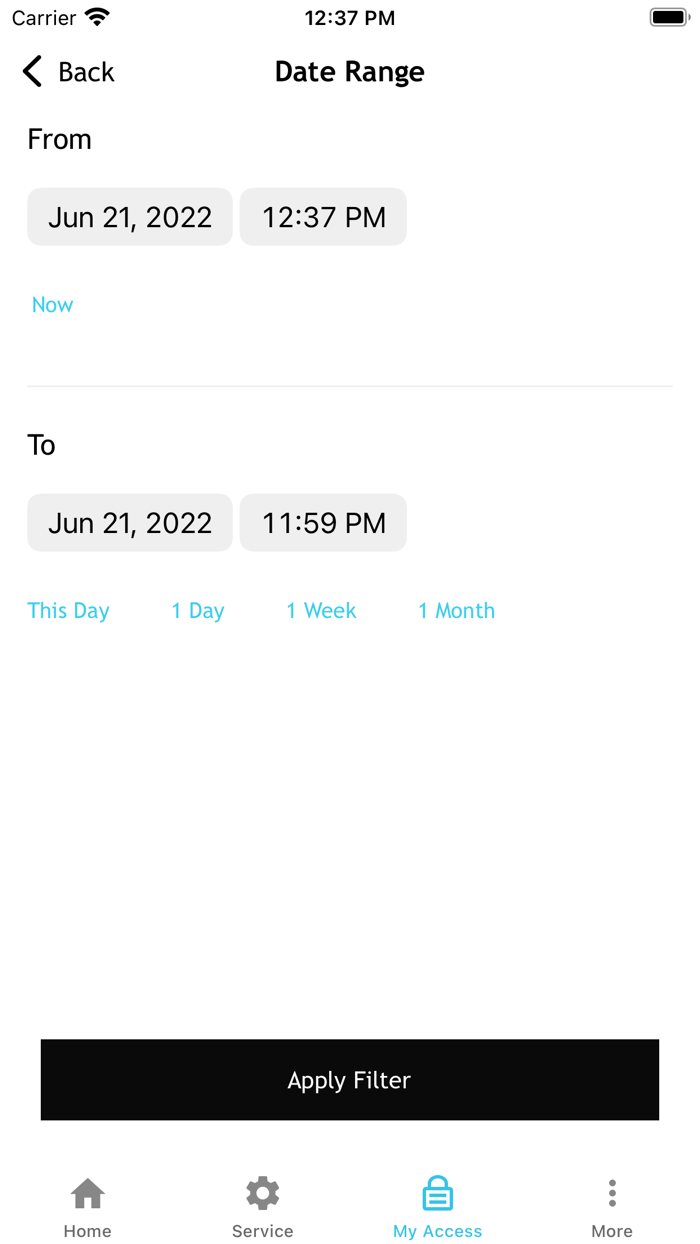Tap the My Access lock icon
The height and width of the screenshot is (1244, 700).
[437, 1192]
